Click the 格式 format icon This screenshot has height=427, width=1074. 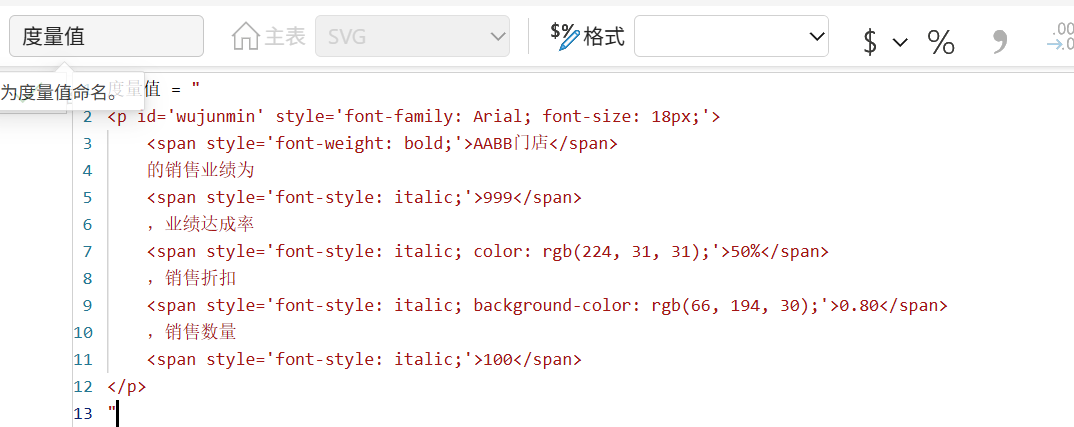(565, 36)
